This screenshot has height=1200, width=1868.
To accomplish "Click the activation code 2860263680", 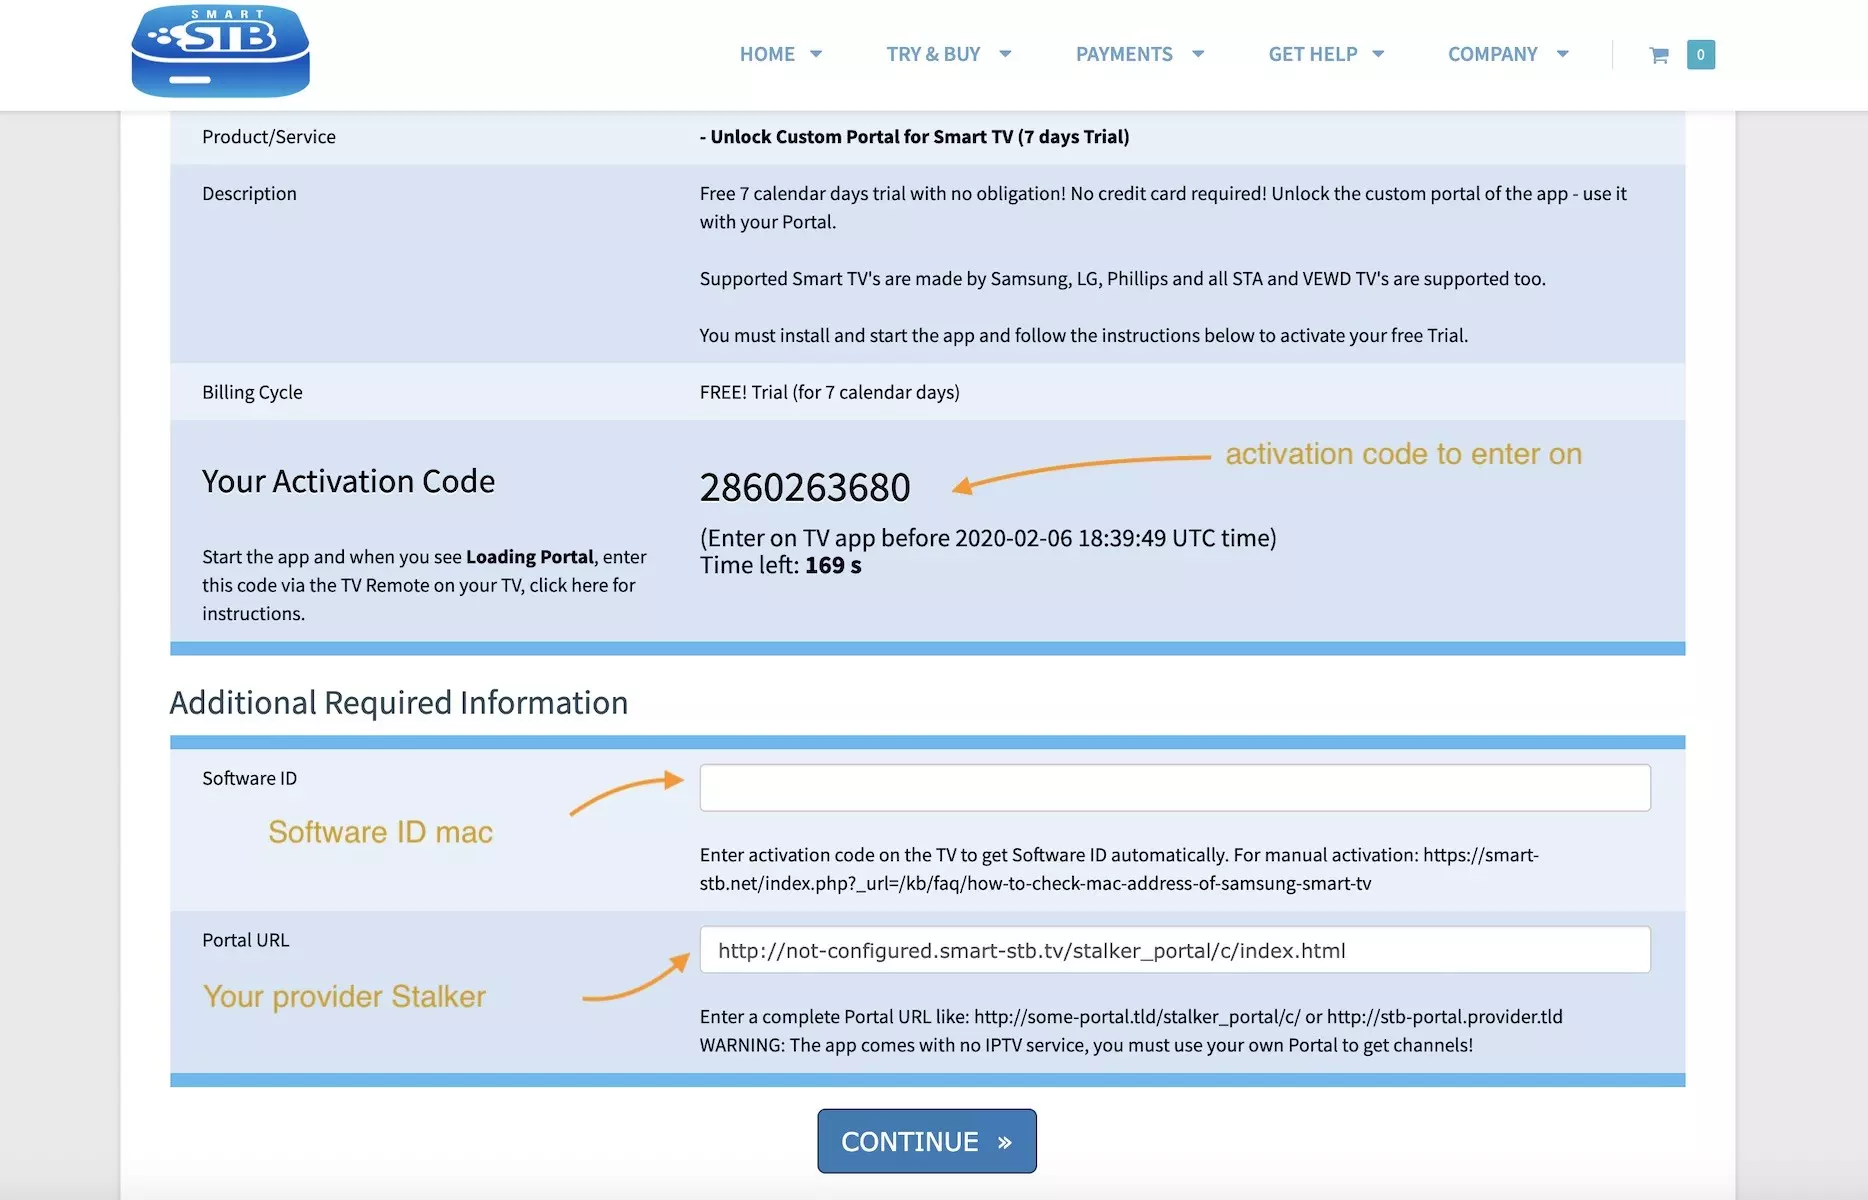I will pyautogui.click(x=805, y=488).
